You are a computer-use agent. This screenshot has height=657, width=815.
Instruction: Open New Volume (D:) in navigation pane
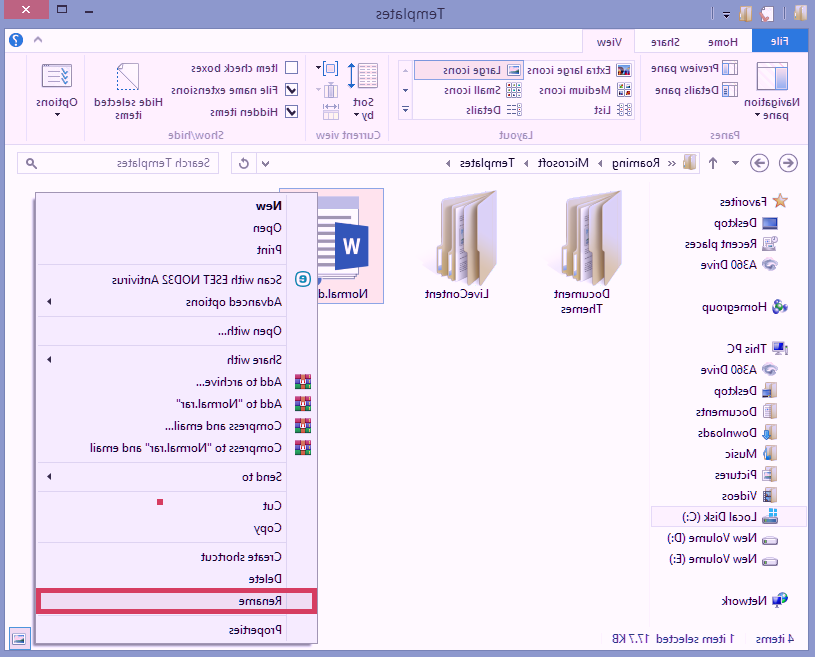[x=722, y=538]
